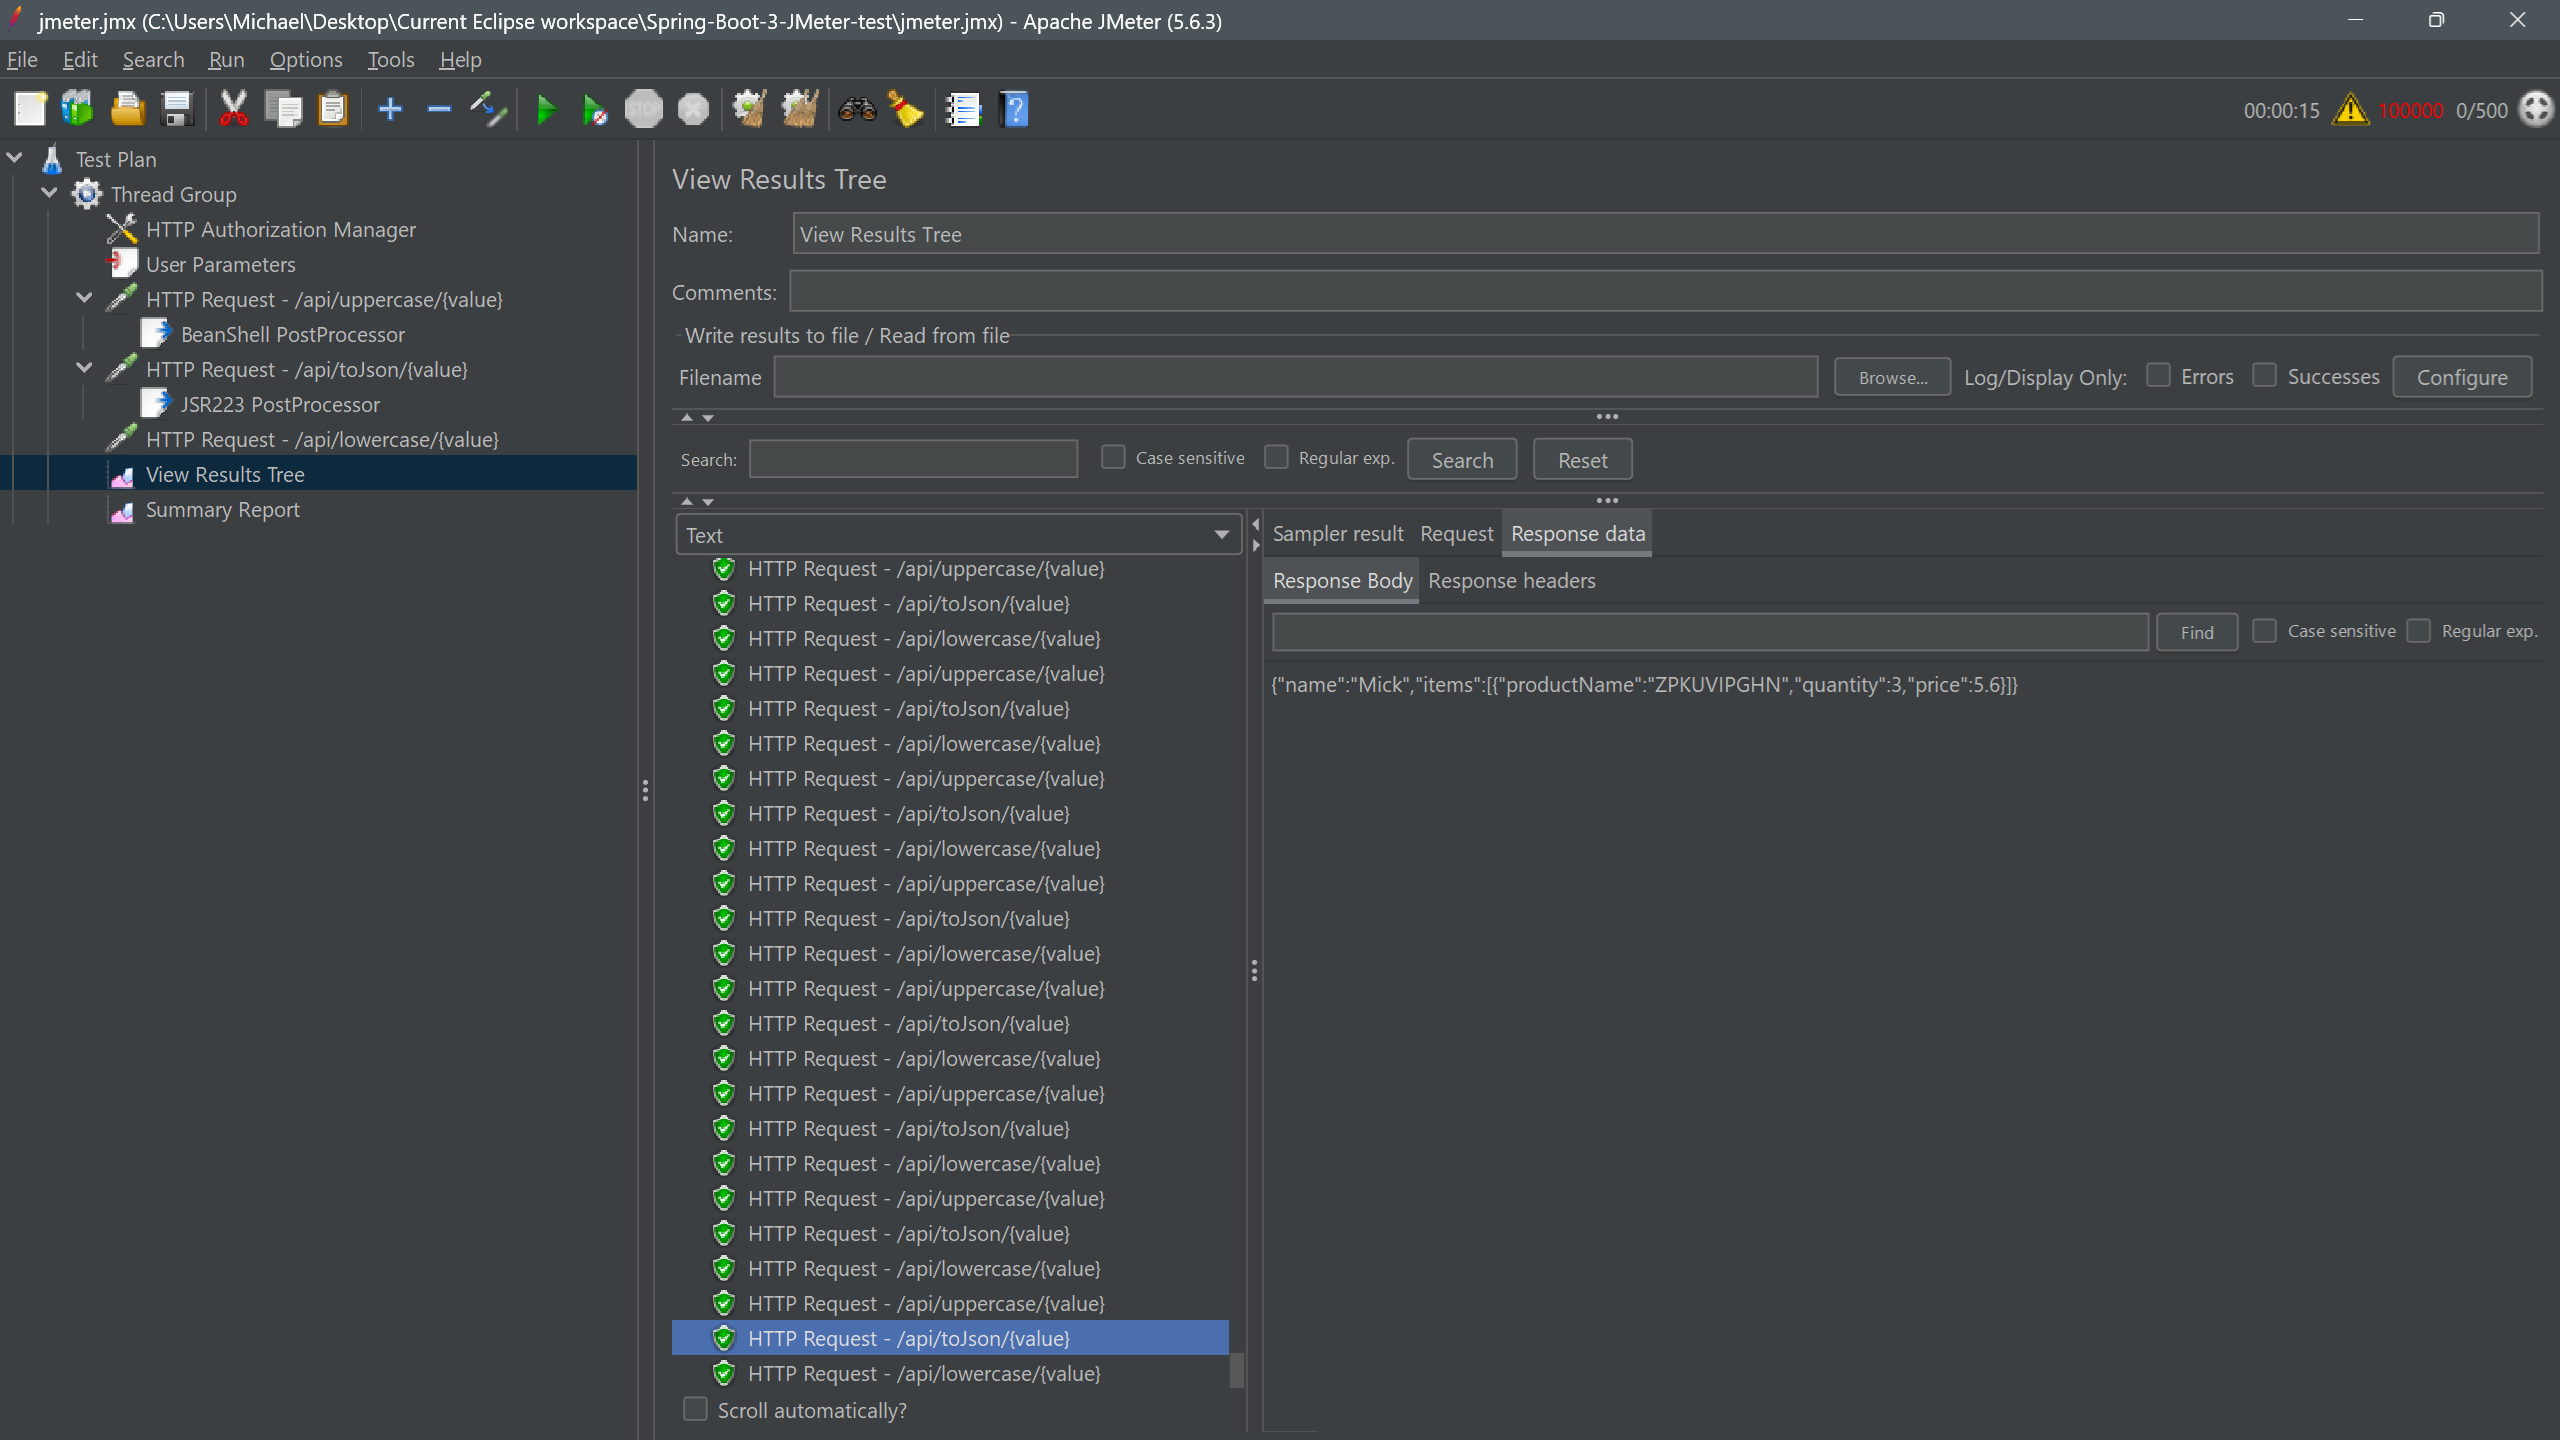Click the remote engines globe icon
Viewport: 2560px width, 1440px height.
click(2536, 109)
